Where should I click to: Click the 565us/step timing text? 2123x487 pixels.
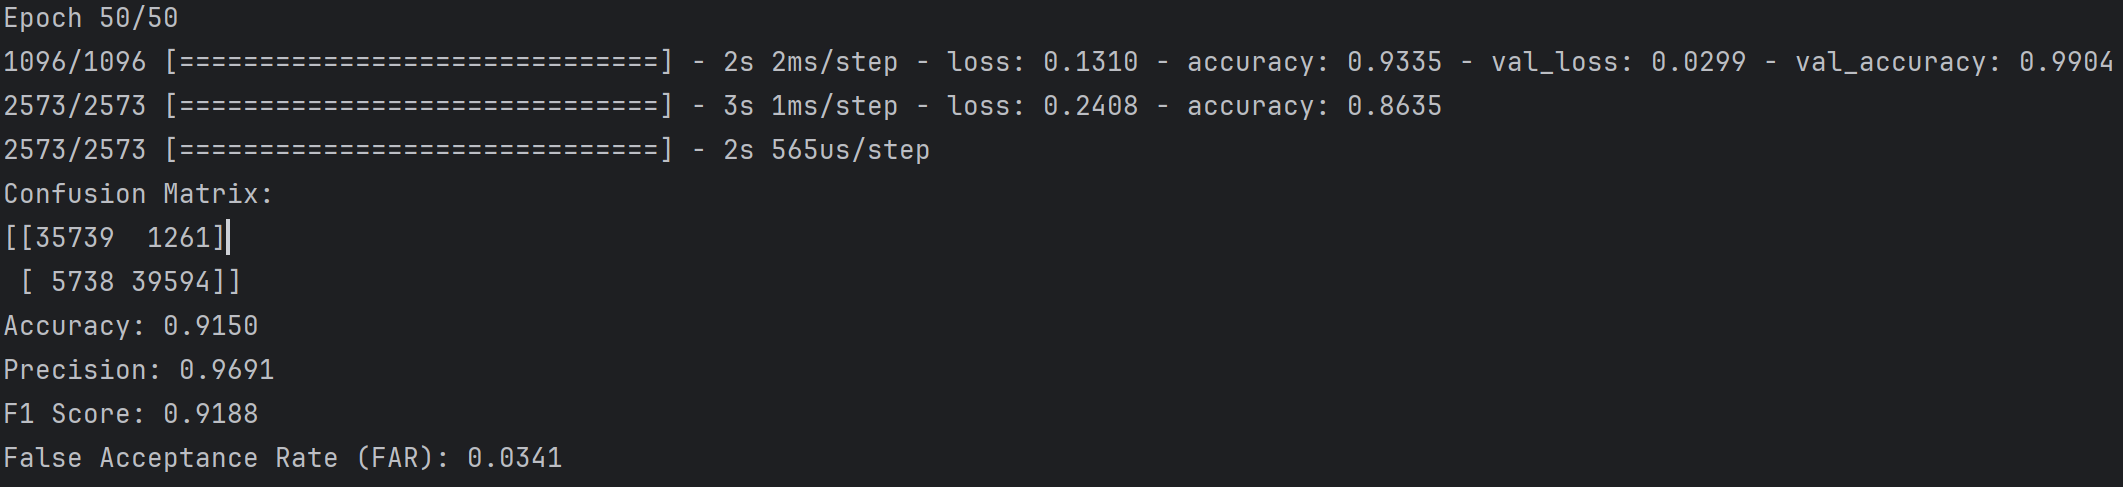[x=850, y=150]
